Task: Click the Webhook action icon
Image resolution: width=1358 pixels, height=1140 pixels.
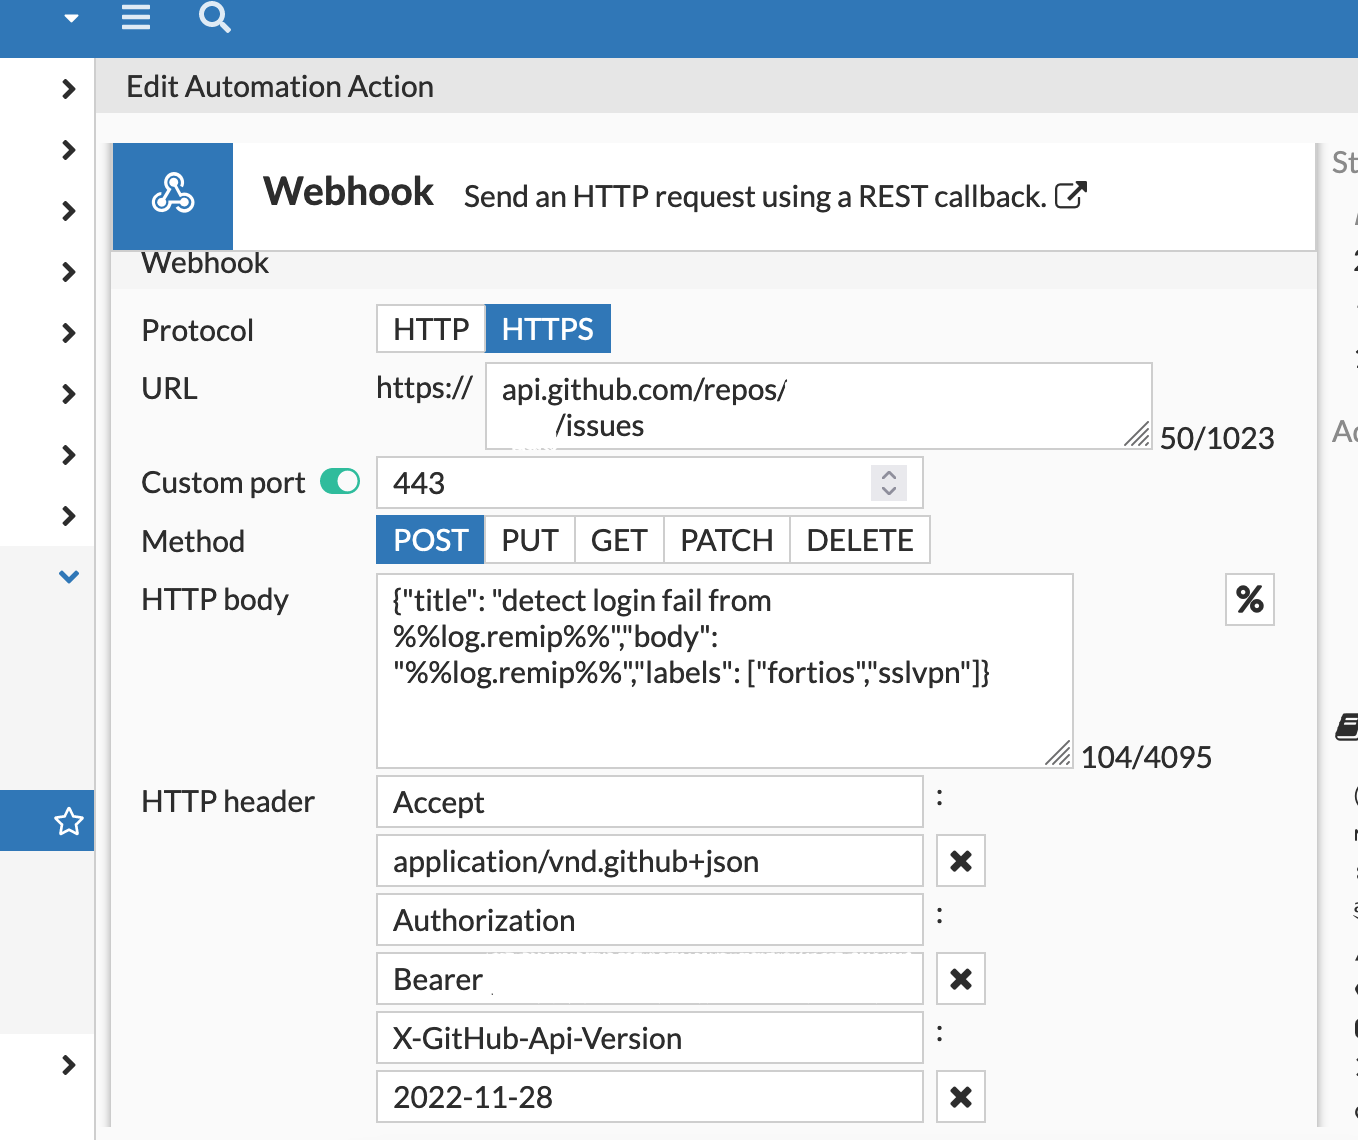Action: [172, 196]
